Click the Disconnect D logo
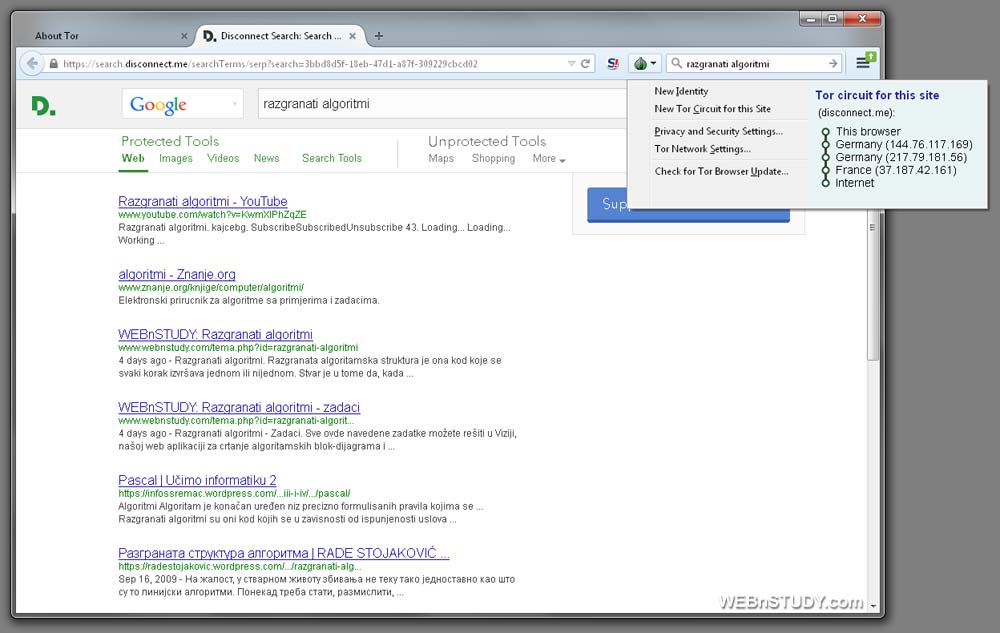Image resolution: width=1000 pixels, height=633 pixels. coord(43,105)
